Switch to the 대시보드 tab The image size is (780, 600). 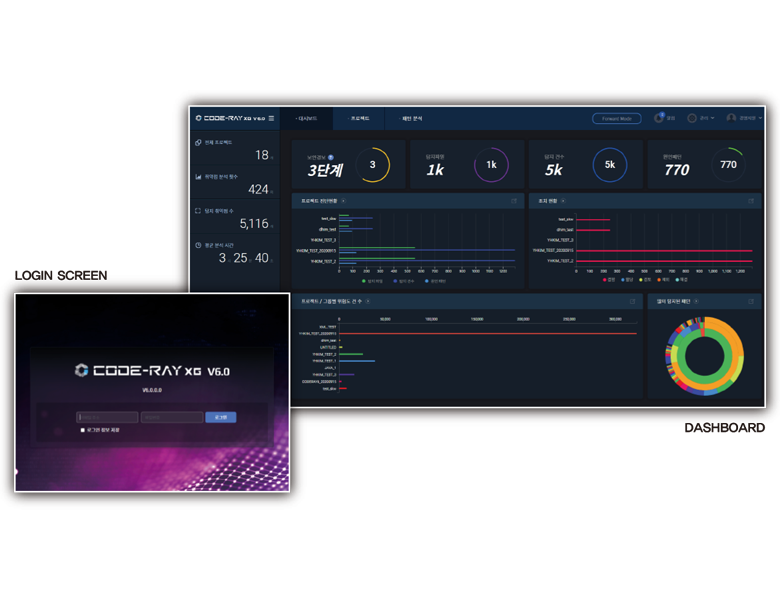coord(307,118)
